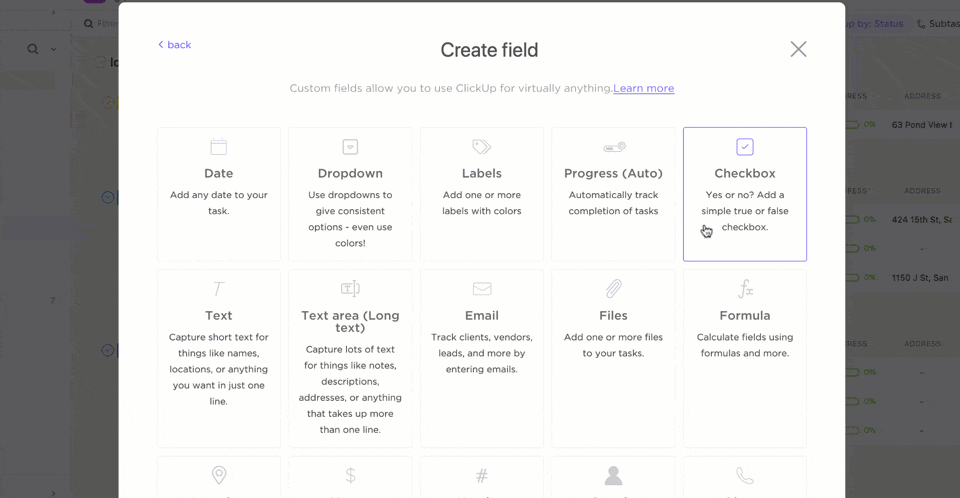Select the dollar sign money field icon
Image resolution: width=960 pixels, height=498 pixels.
coord(350,475)
